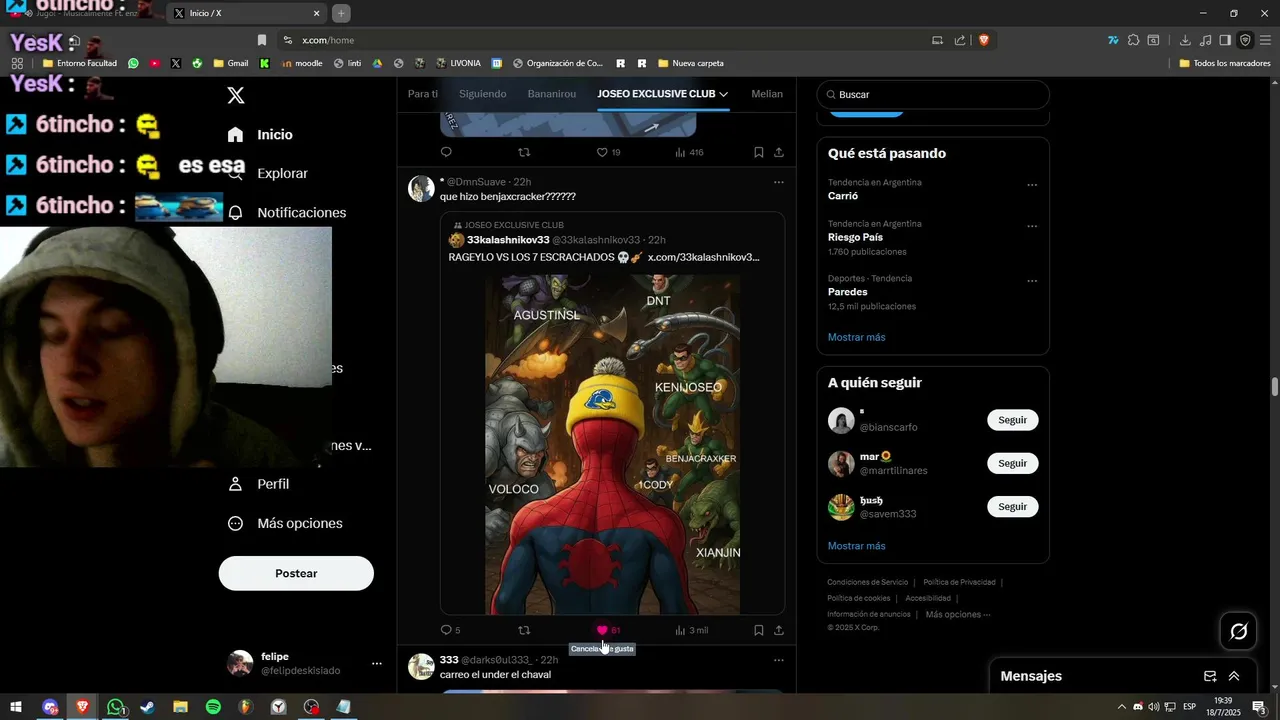Reply to the top post above @DmnSuave
Image resolution: width=1280 pixels, height=720 pixels.
447,152
